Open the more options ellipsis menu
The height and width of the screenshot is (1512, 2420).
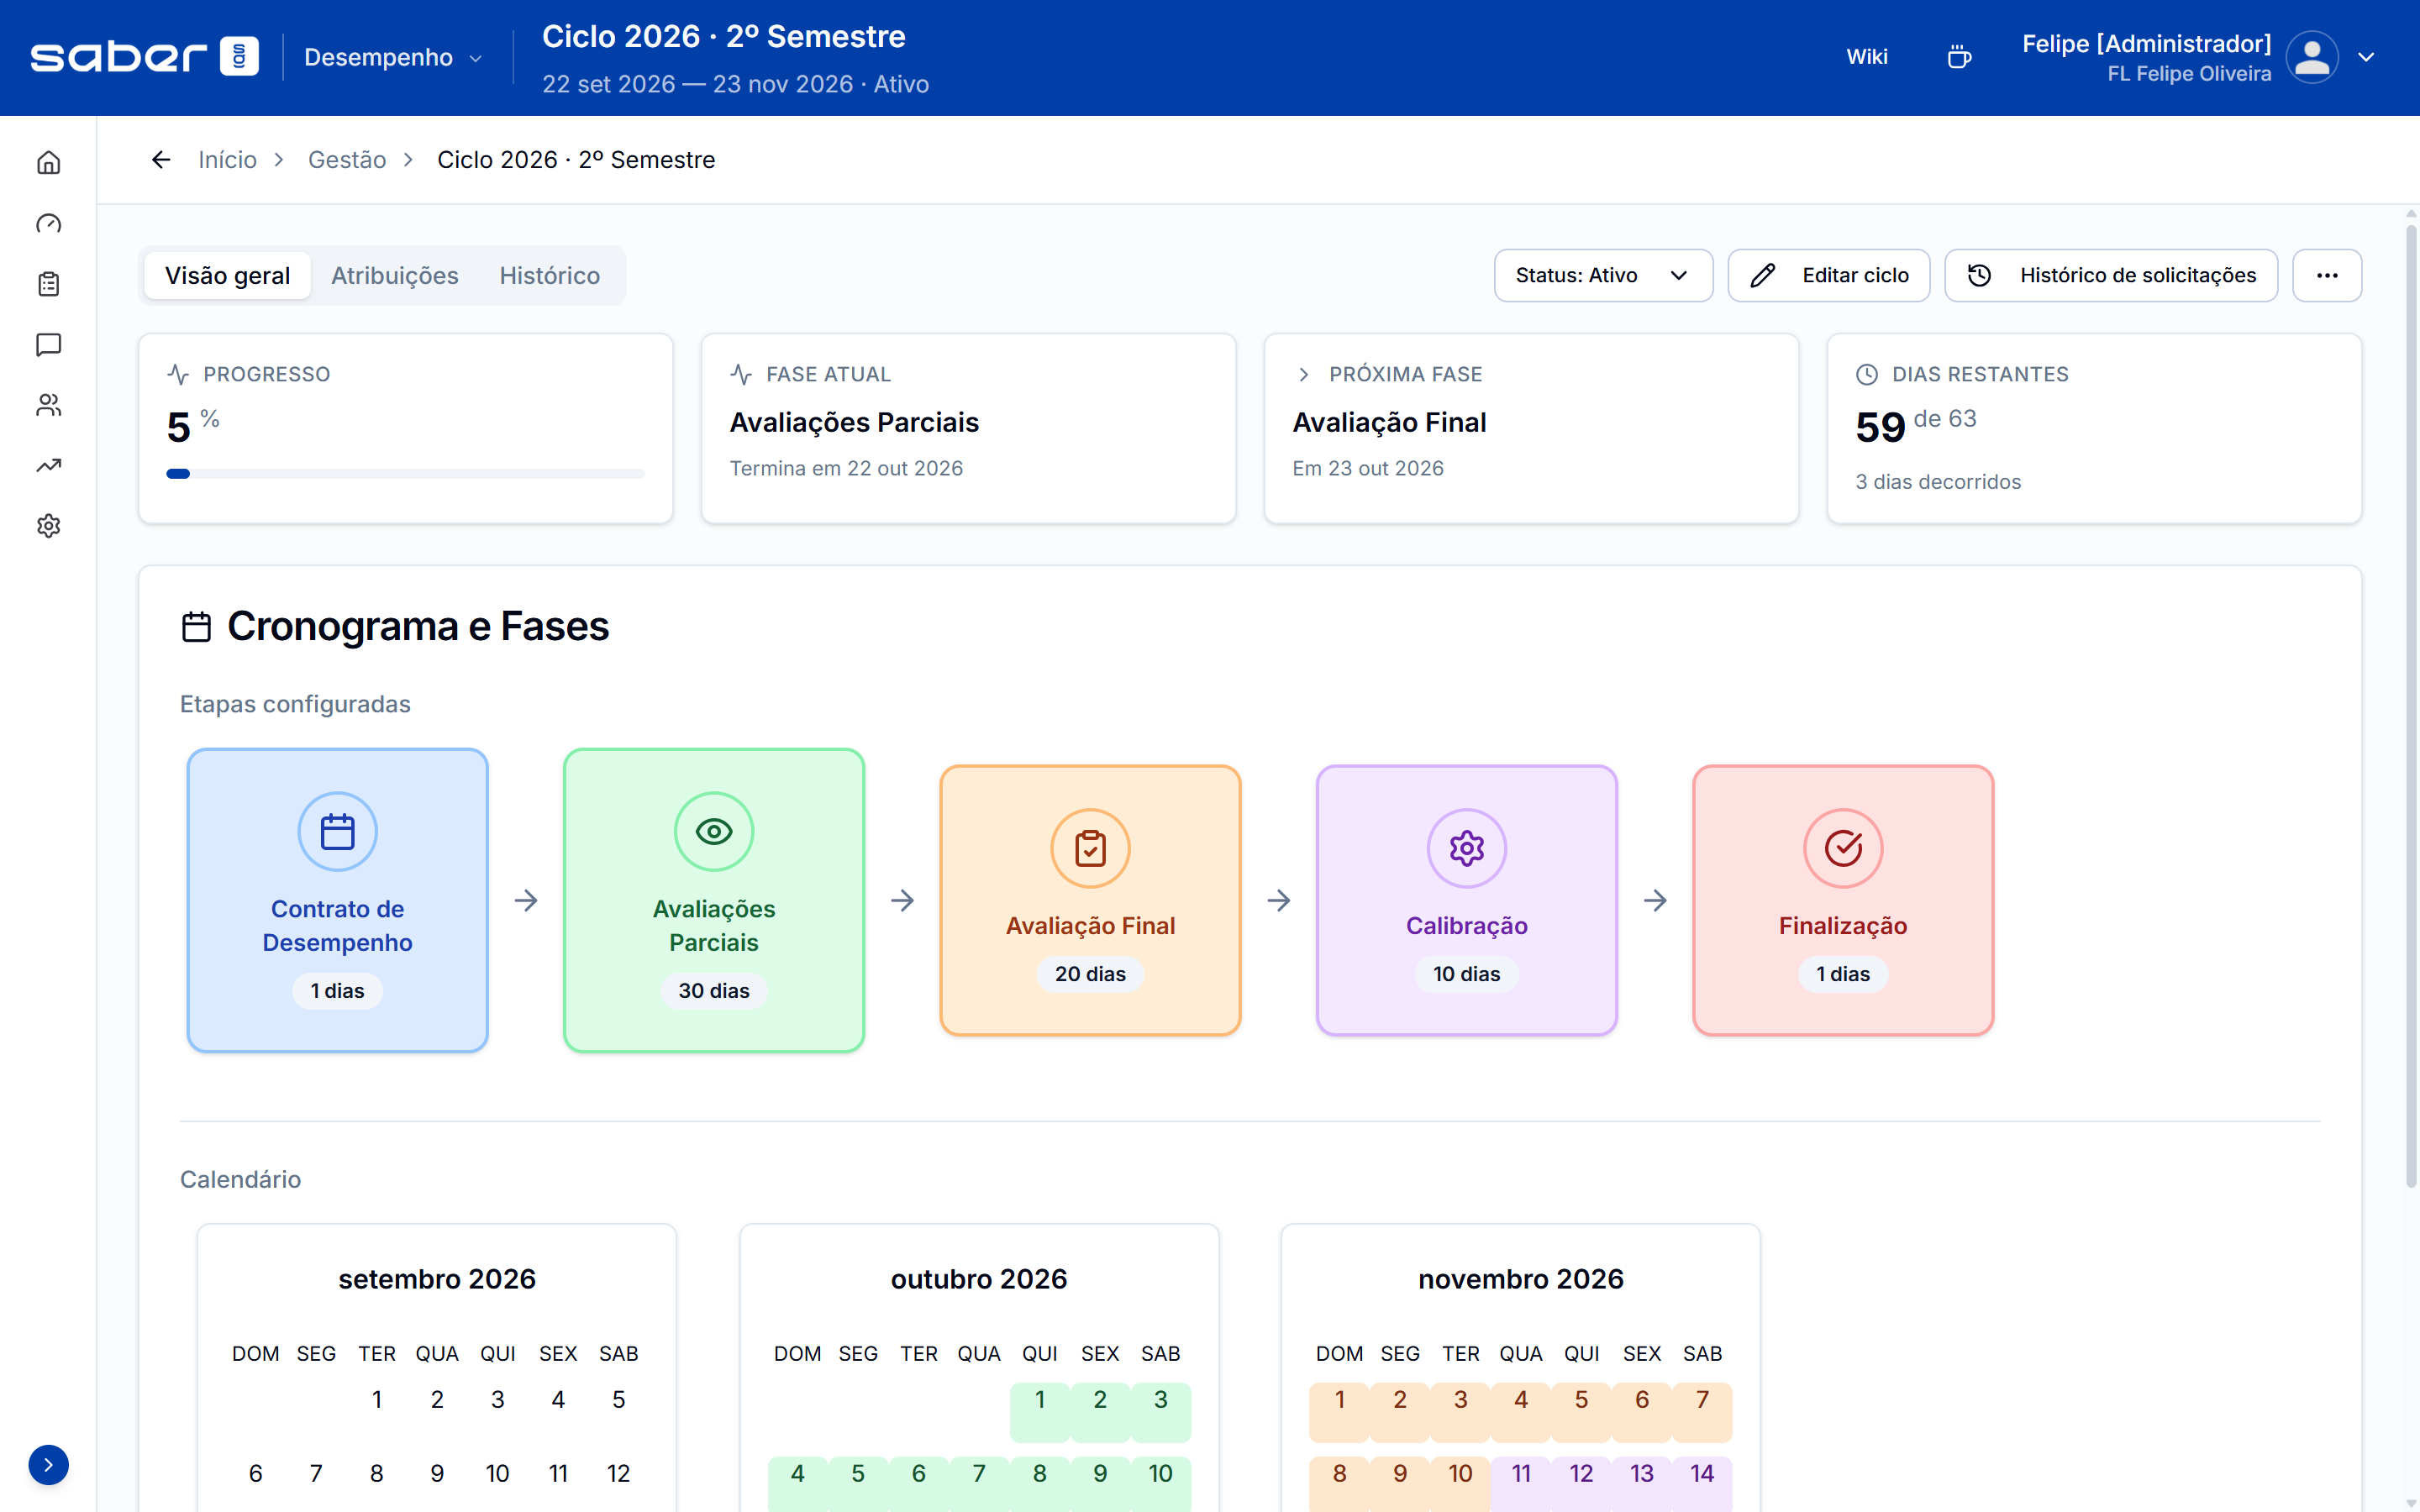[2327, 275]
